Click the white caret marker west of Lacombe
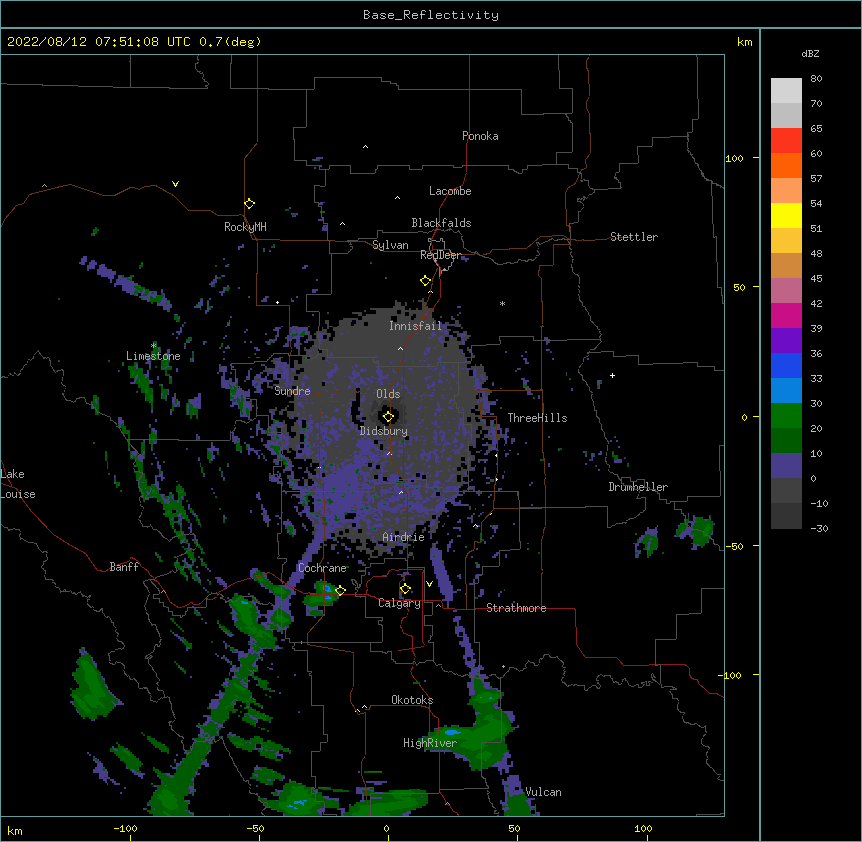This screenshot has width=862, height=842. [397, 197]
